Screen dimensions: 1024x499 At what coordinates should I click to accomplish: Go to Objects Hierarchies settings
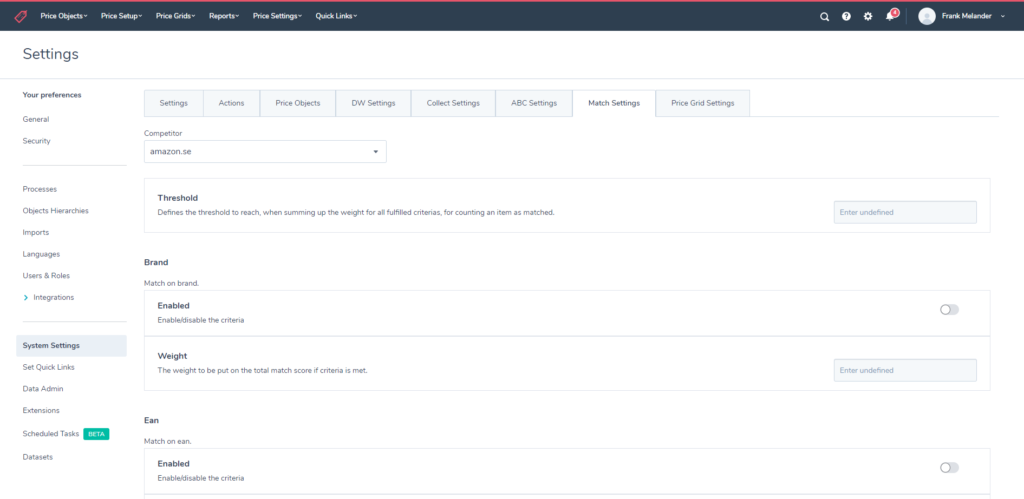(56, 211)
